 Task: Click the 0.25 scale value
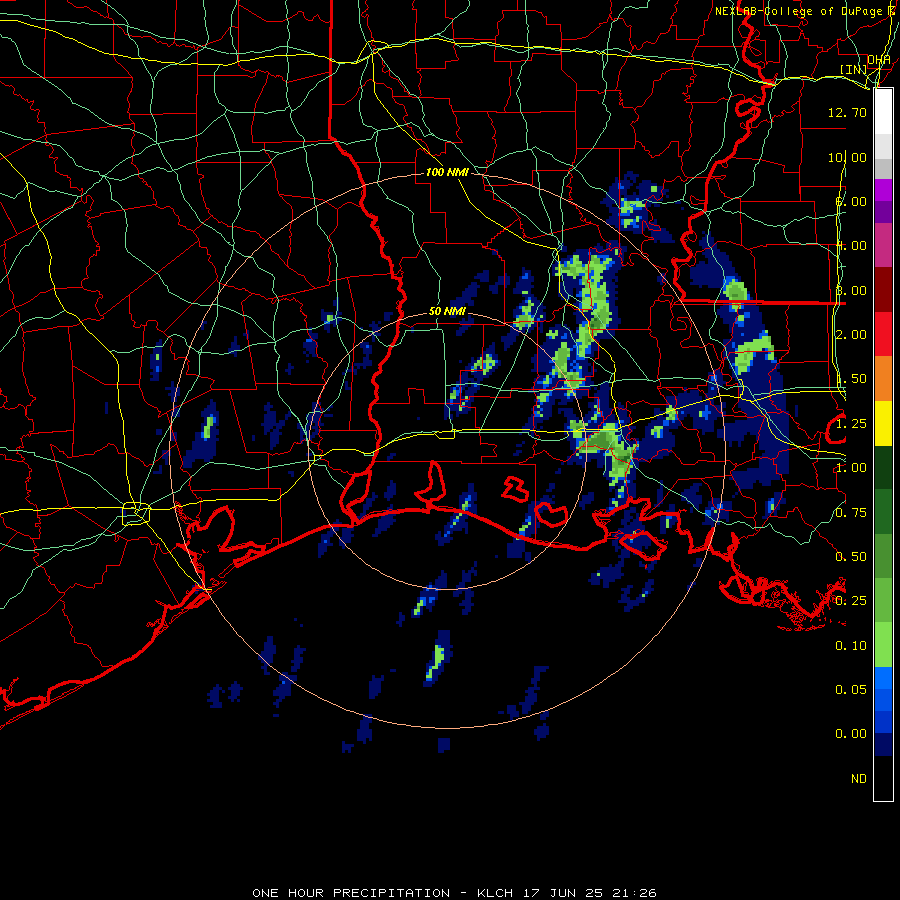point(851,601)
